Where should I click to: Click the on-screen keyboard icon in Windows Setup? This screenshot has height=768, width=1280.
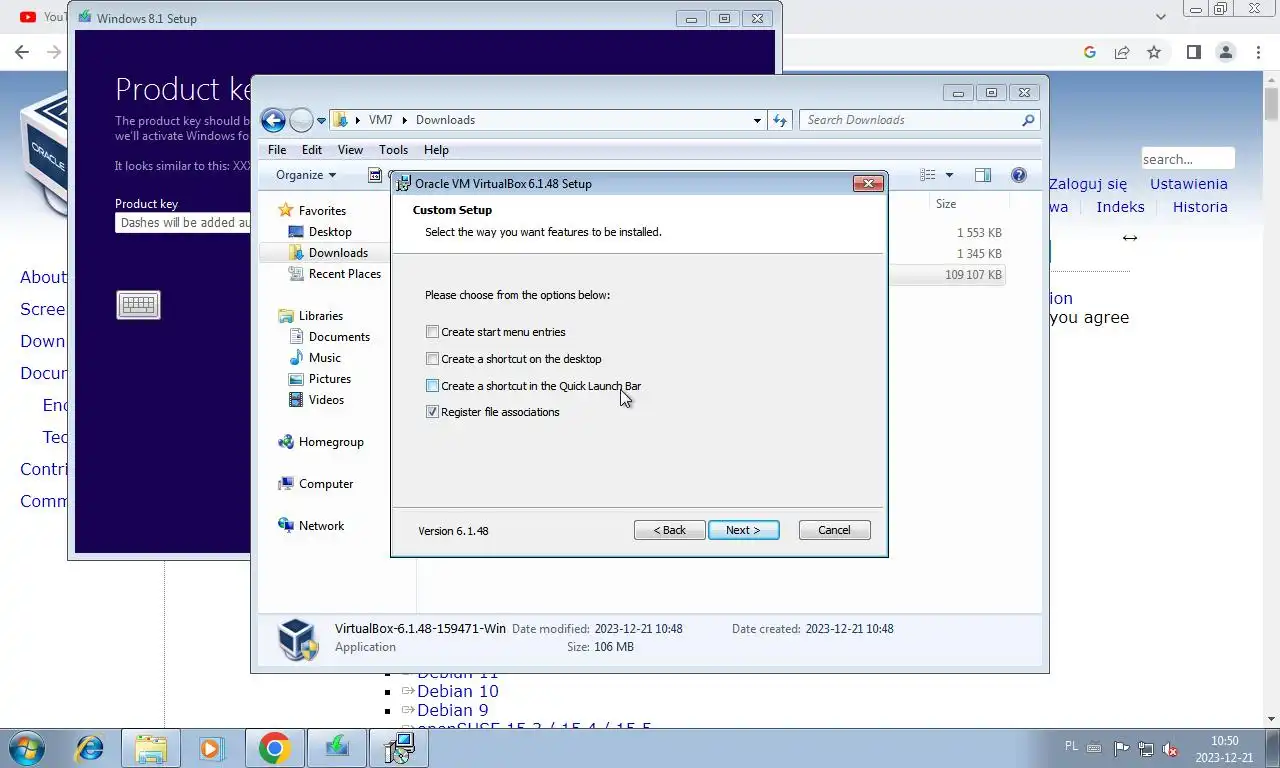tap(138, 305)
